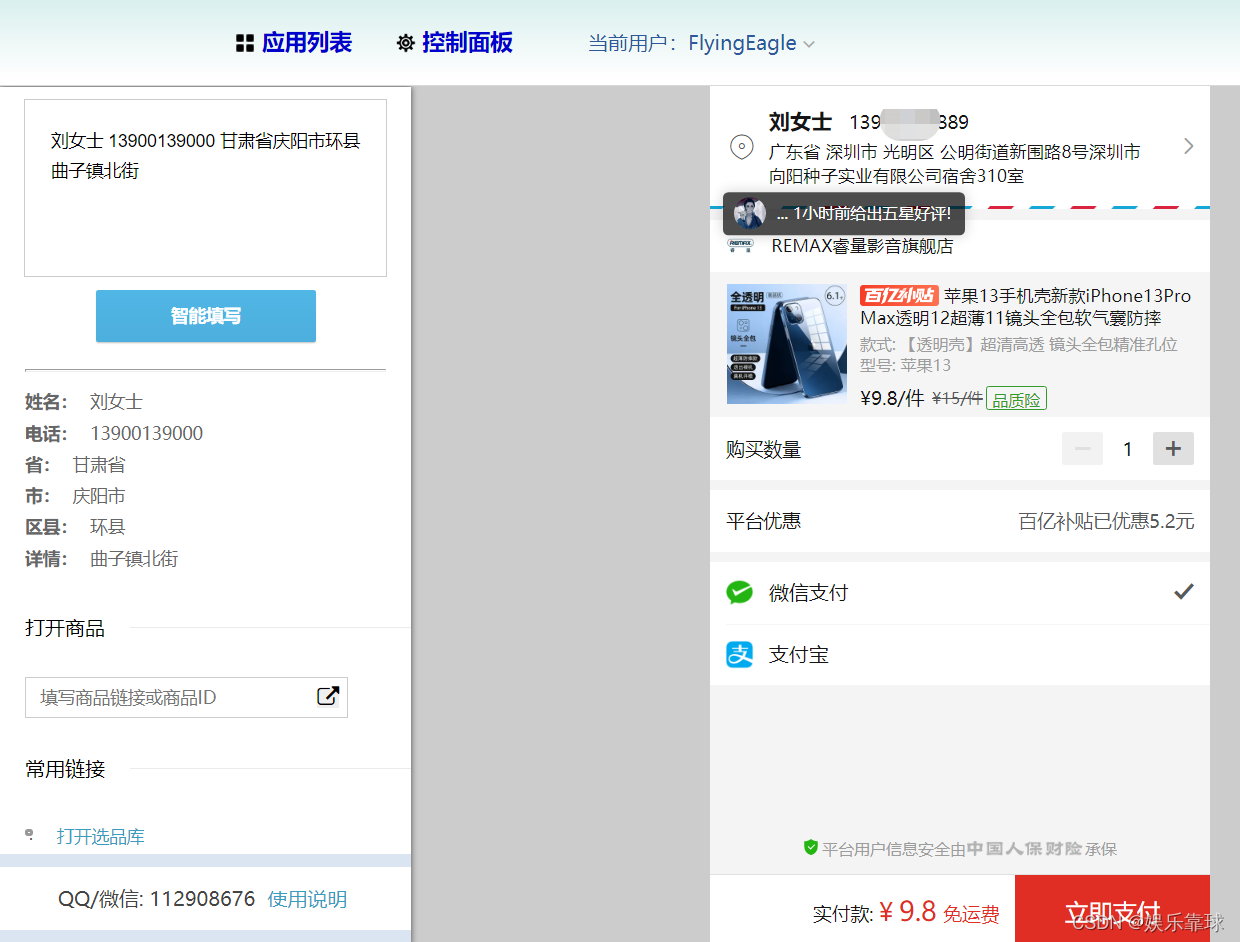The width and height of the screenshot is (1240, 942).
Task: Click the ¥9.8 payable amount
Action: pyautogui.click(x=908, y=912)
